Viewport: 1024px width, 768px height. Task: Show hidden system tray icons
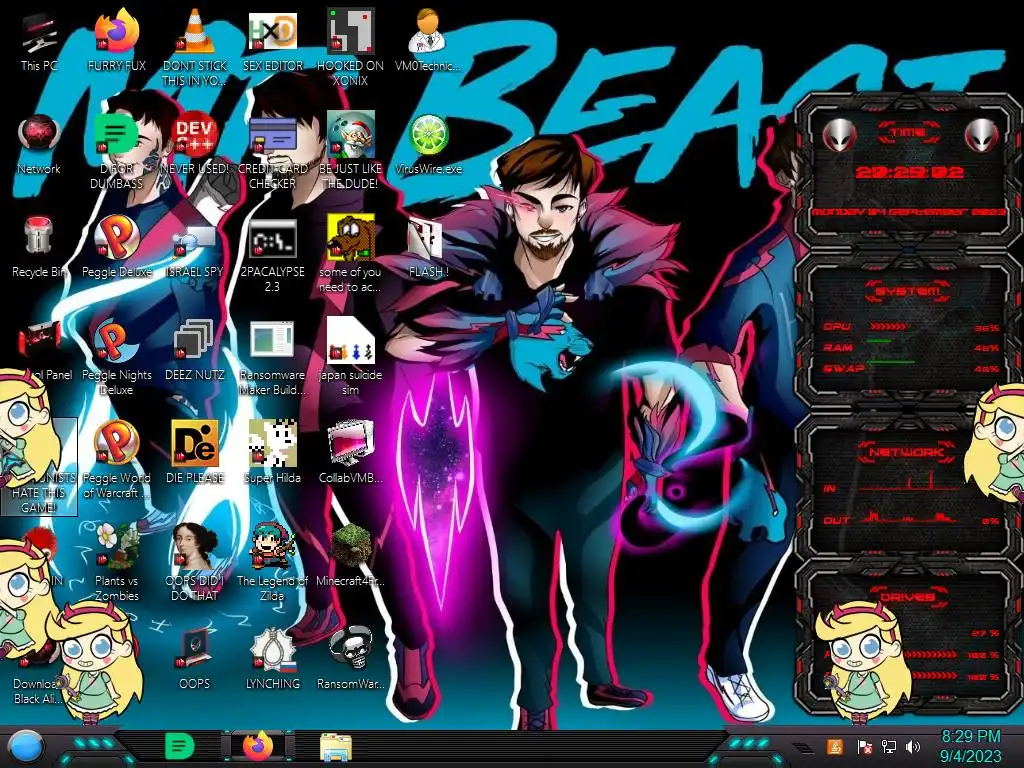tap(803, 747)
